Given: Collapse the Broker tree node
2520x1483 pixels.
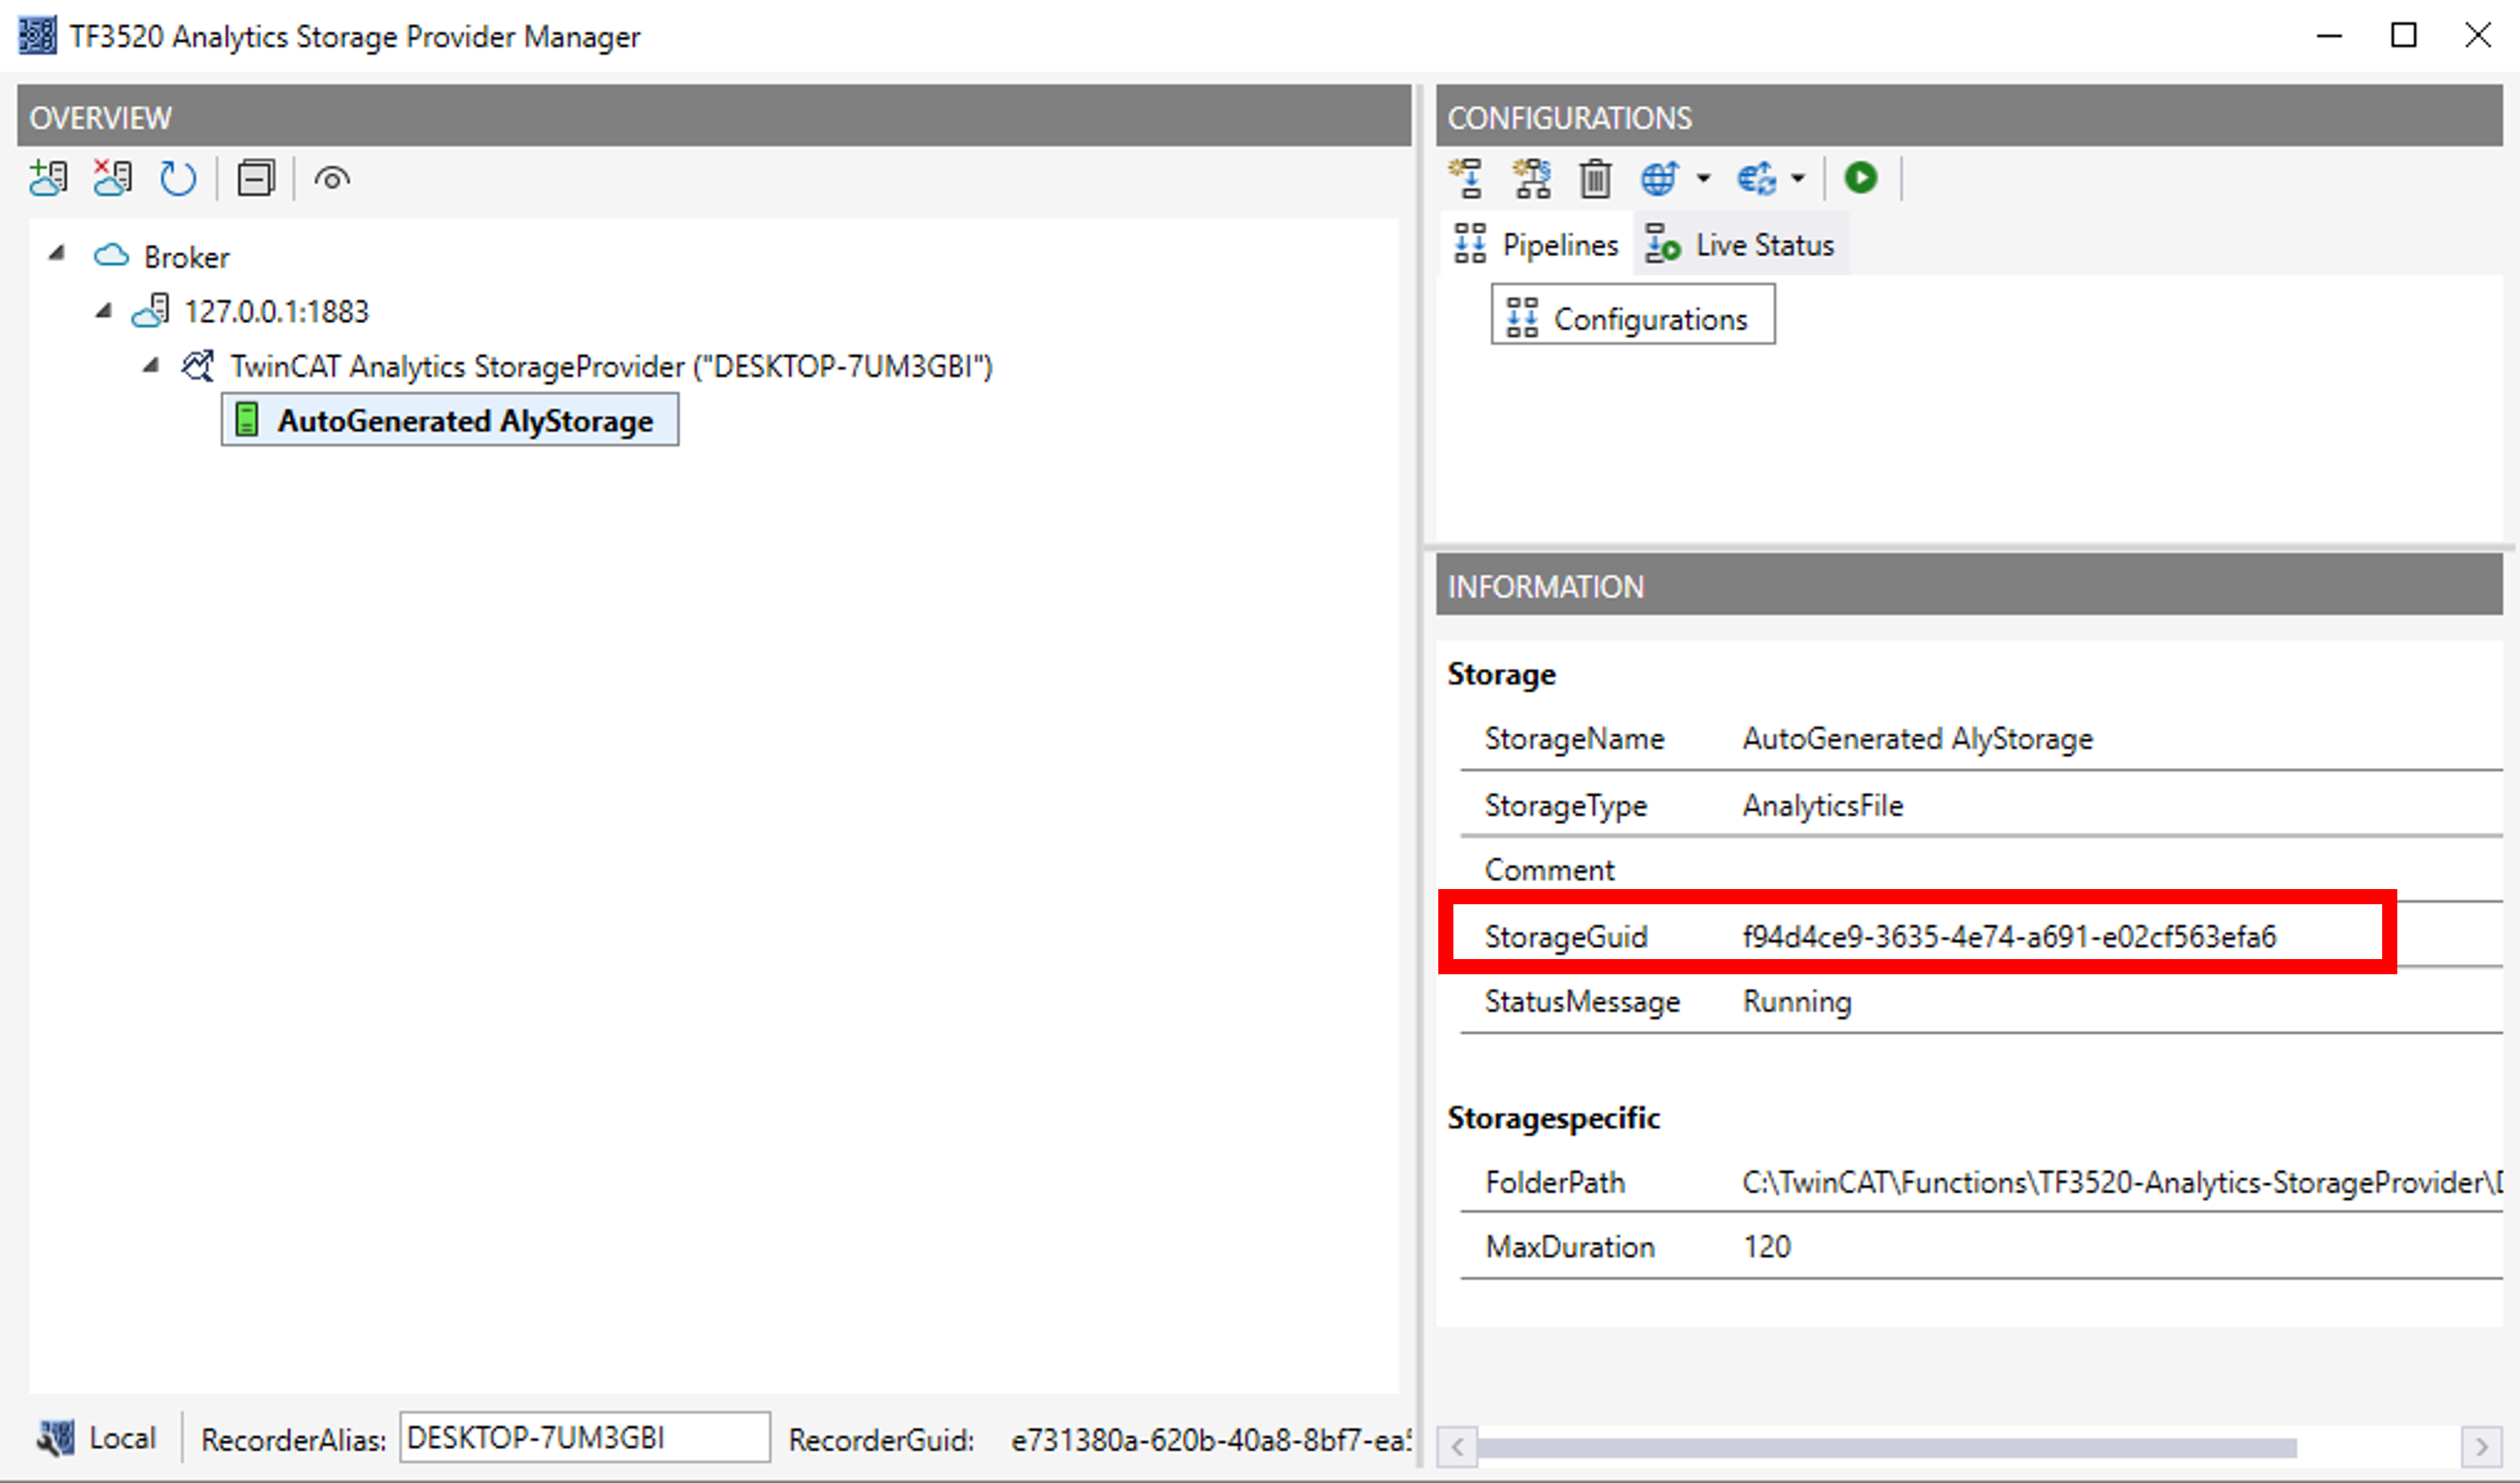Looking at the screenshot, I should click(57, 254).
